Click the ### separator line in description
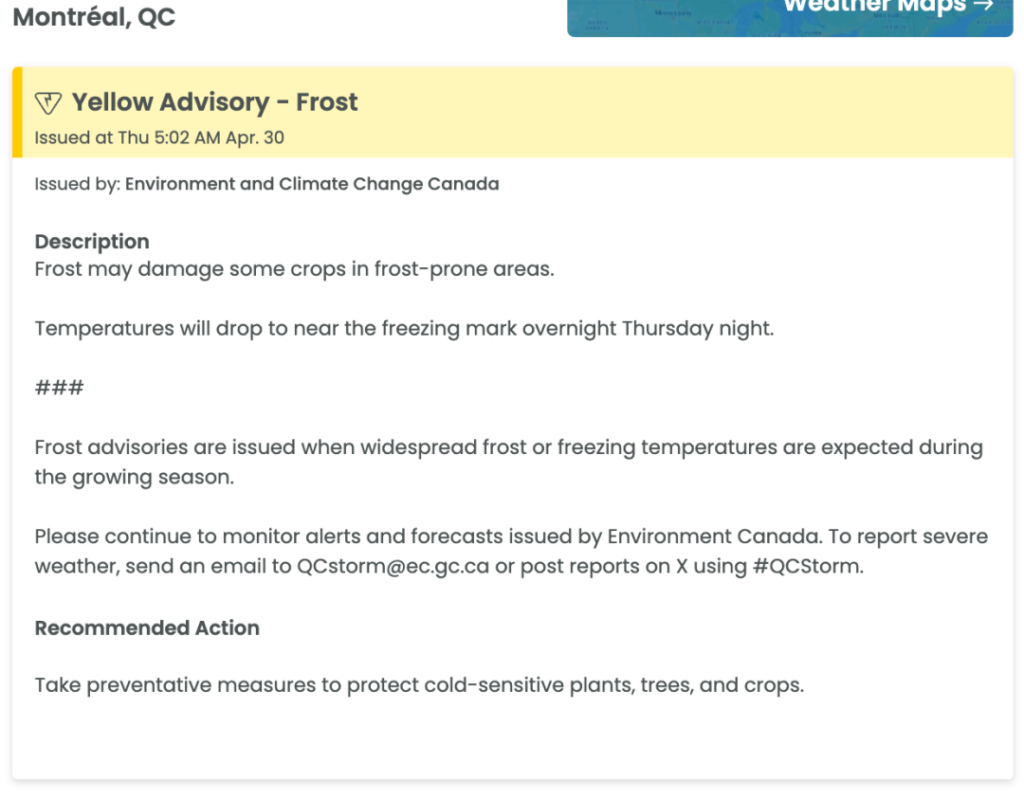The width and height of the screenshot is (1024, 800). coord(59,388)
